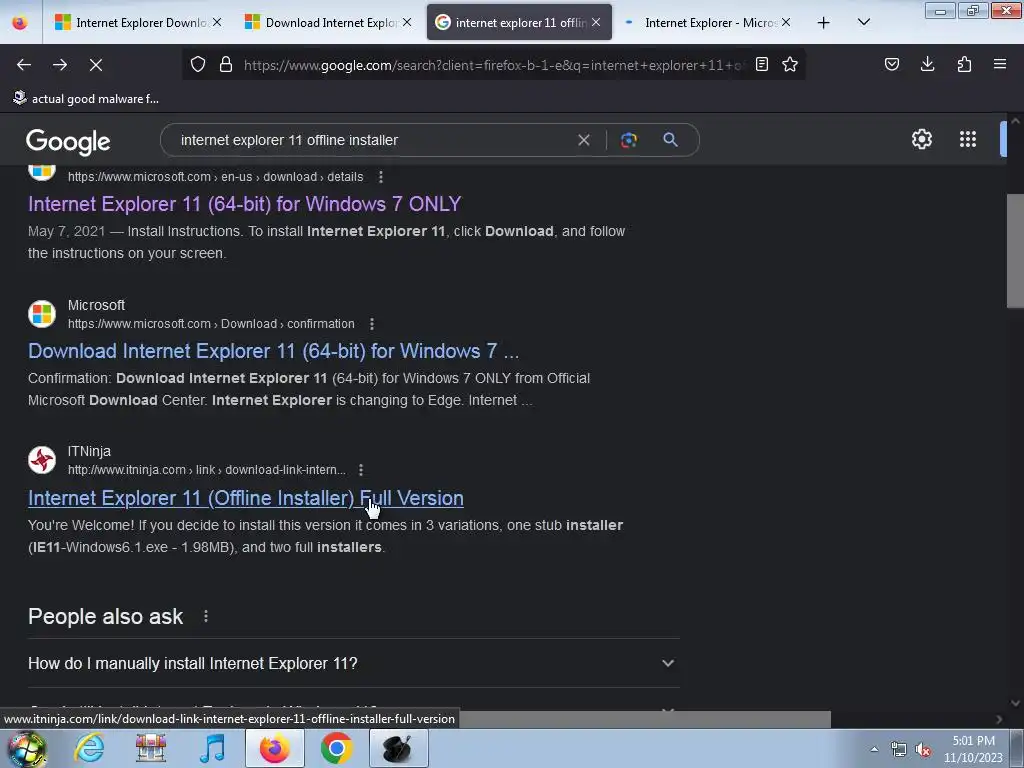Open the ITNinja Offline Installer Full Version link
The width and height of the screenshot is (1024, 768).
point(246,498)
